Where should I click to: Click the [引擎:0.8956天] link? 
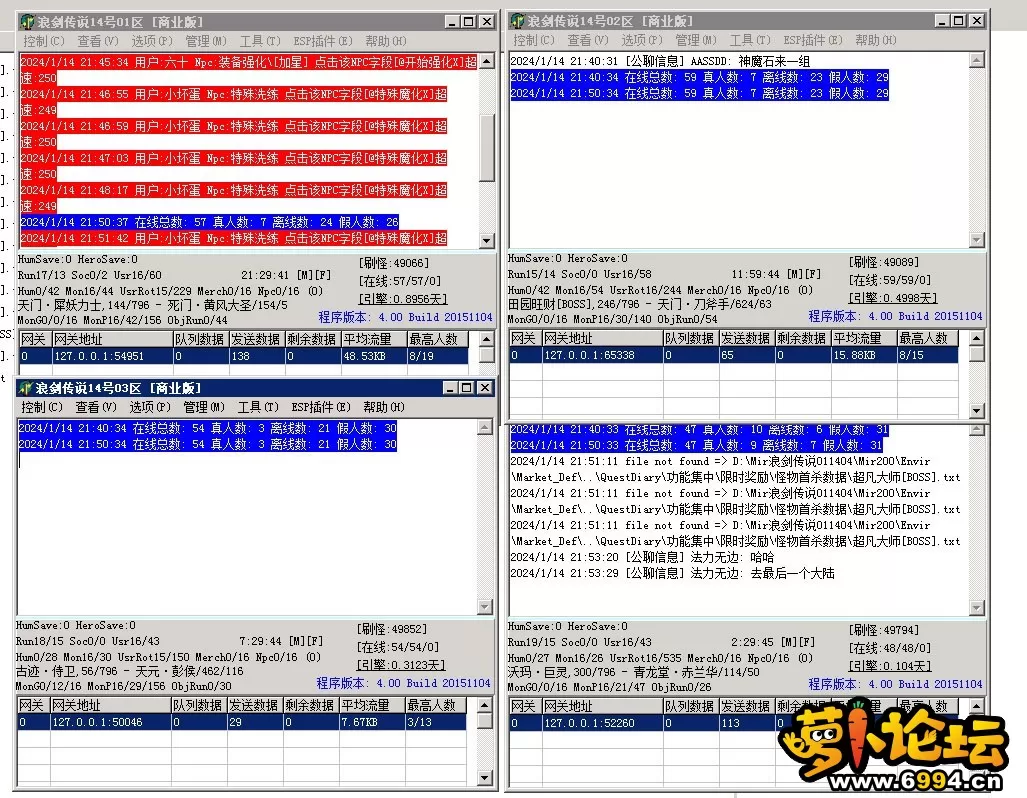pyautogui.click(x=403, y=299)
